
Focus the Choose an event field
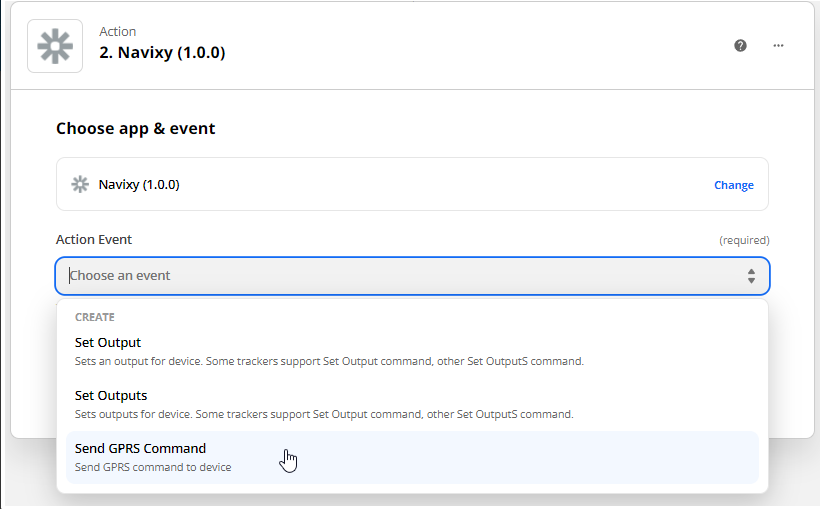click(x=413, y=276)
